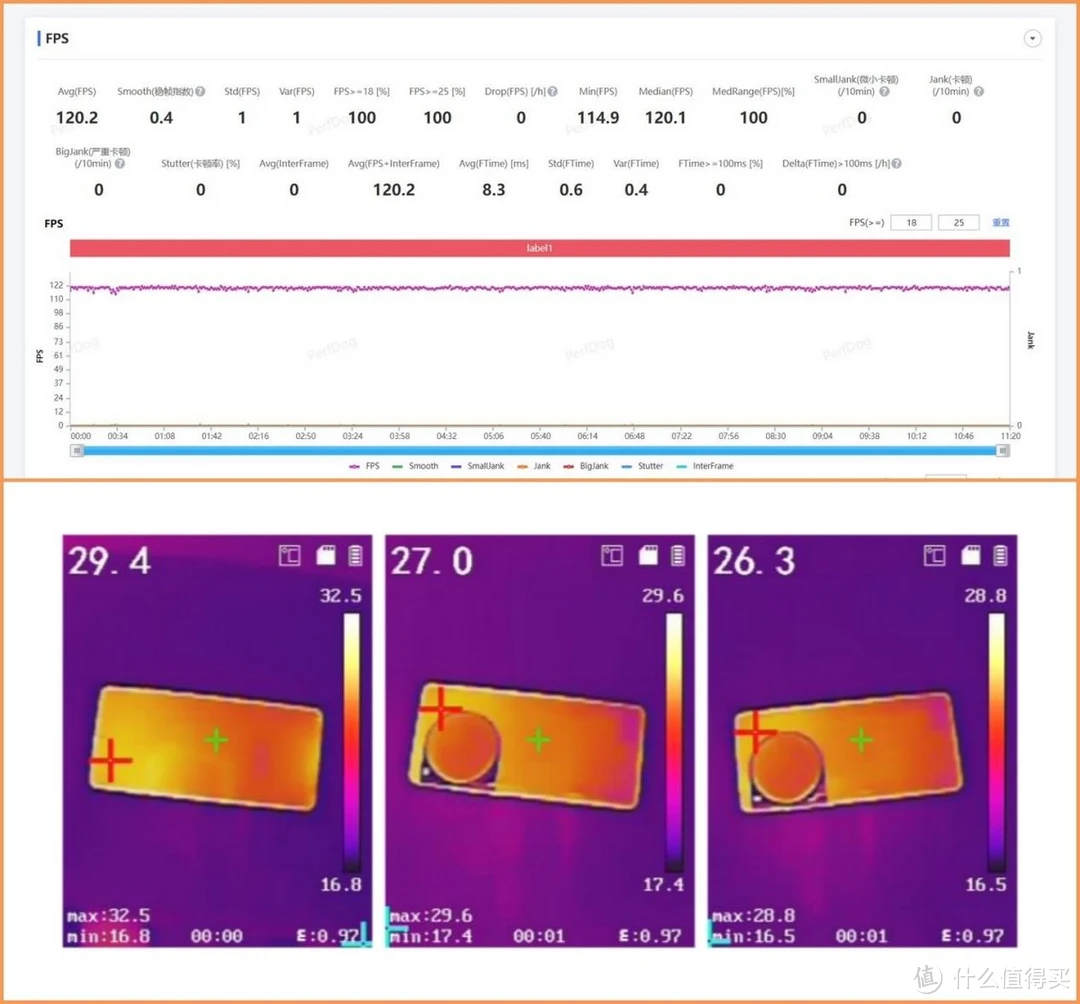
Task: Click help icon next to Jank /10min
Action: 978,91
